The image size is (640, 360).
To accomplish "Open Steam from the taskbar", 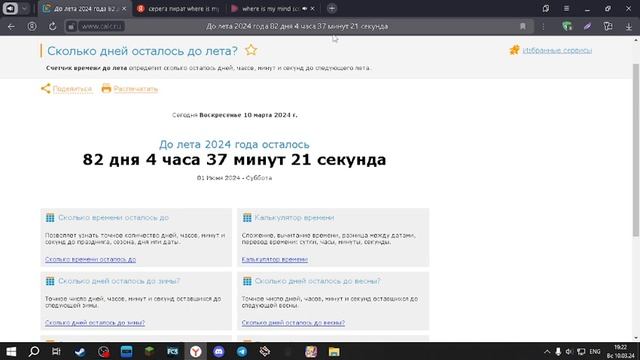I will 80,351.
